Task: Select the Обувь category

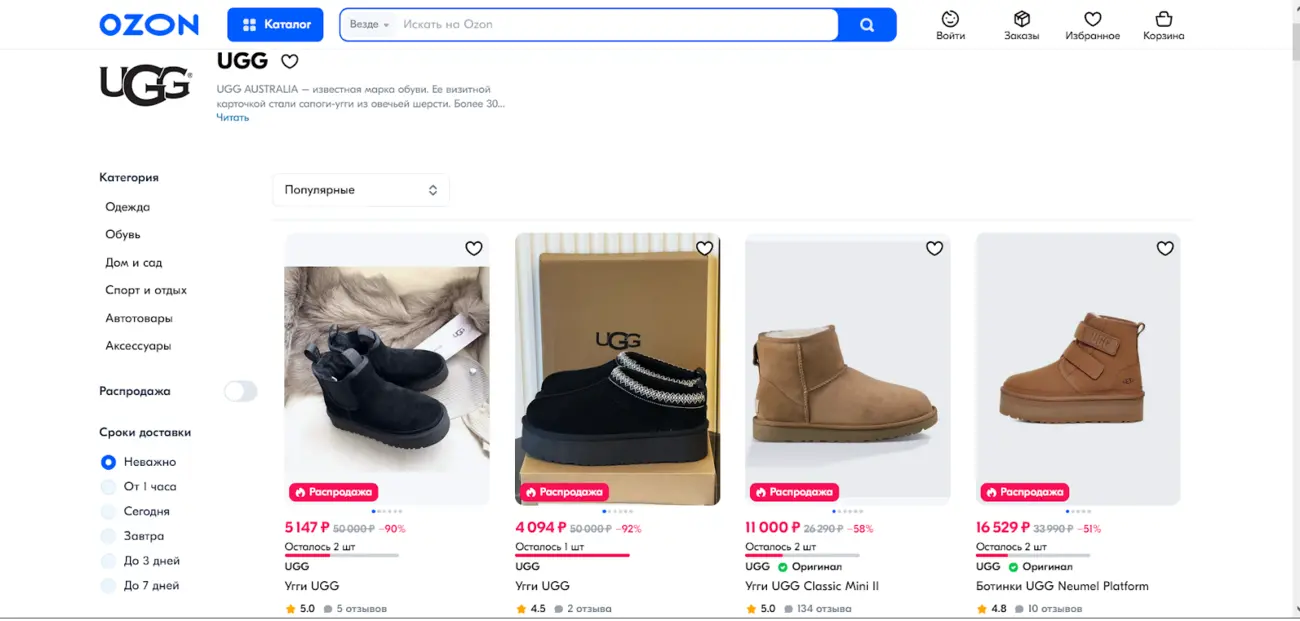Action: pyautogui.click(x=123, y=234)
